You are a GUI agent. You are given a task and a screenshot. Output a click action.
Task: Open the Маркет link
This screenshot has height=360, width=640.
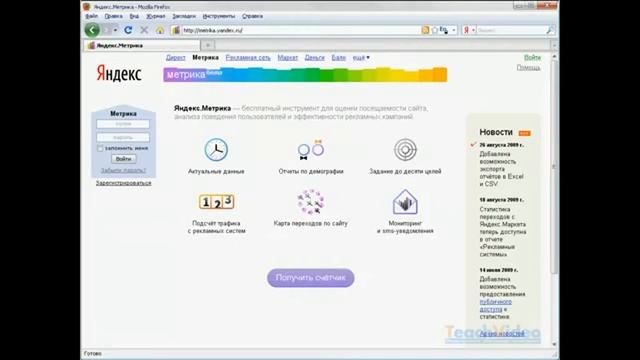pos(287,58)
